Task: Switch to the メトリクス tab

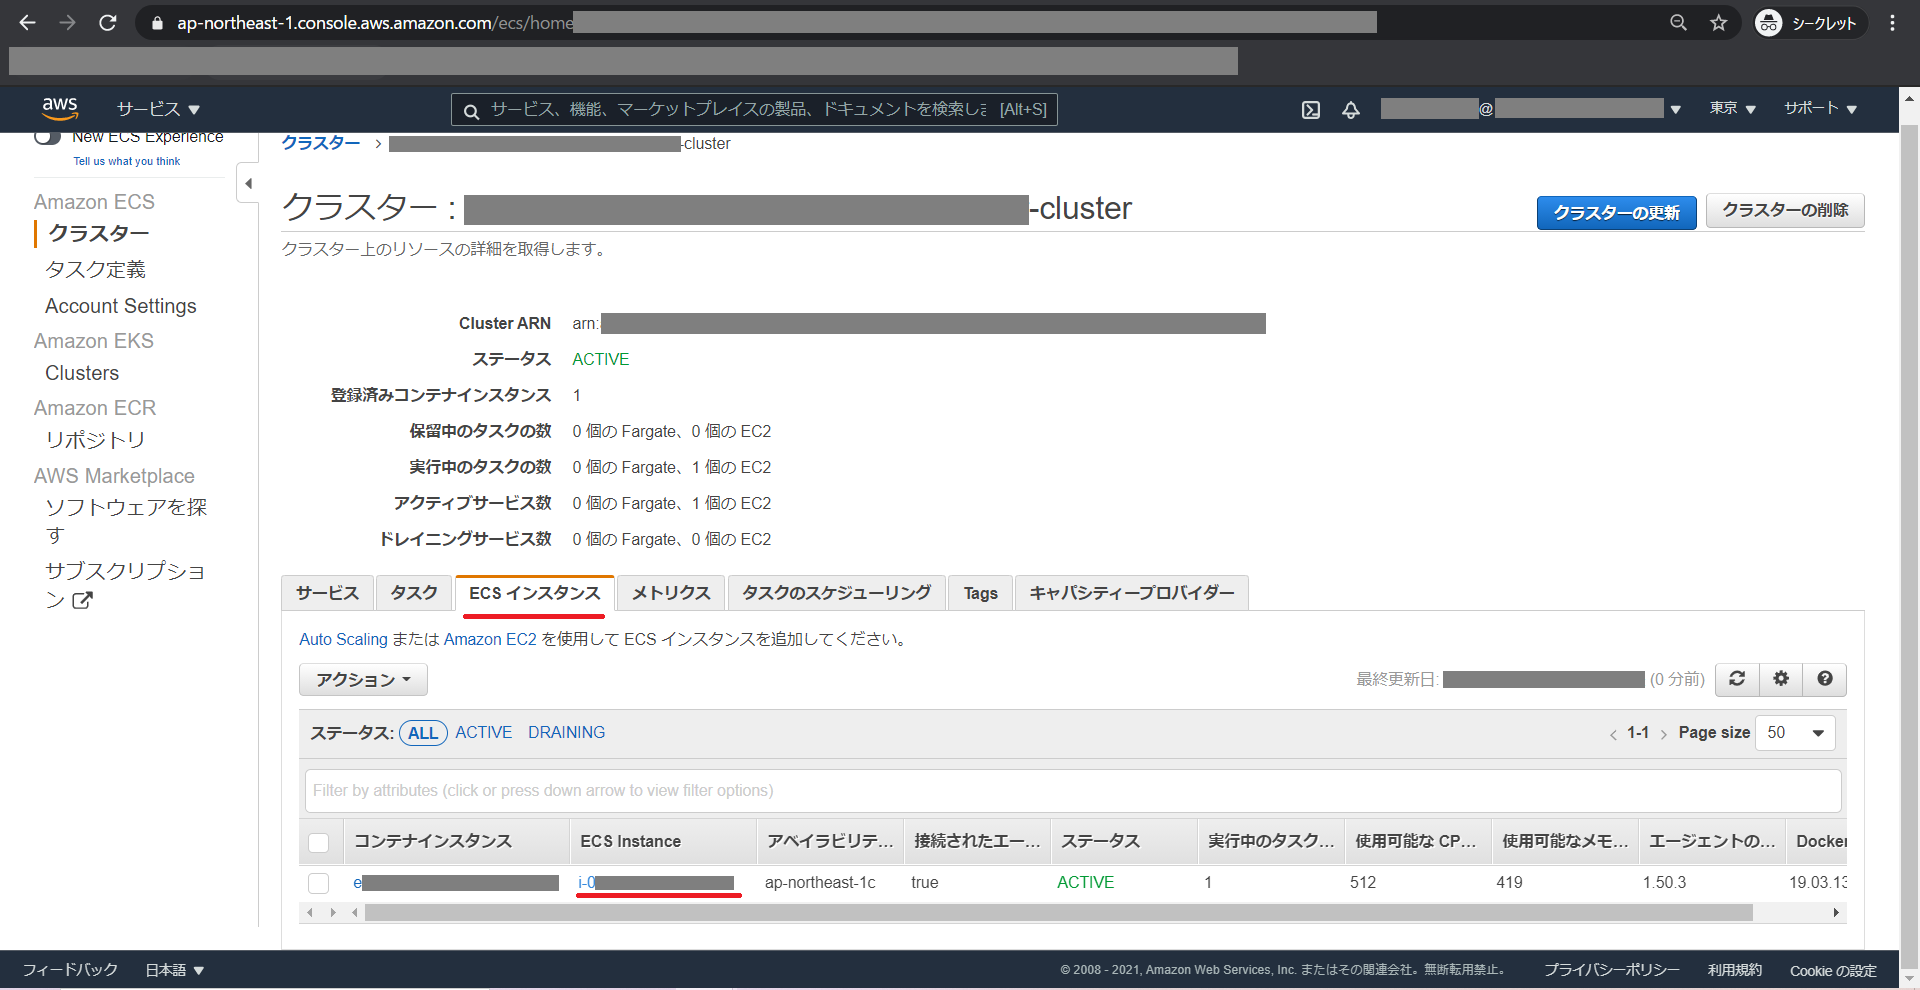Action: pyautogui.click(x=669, y=592)
